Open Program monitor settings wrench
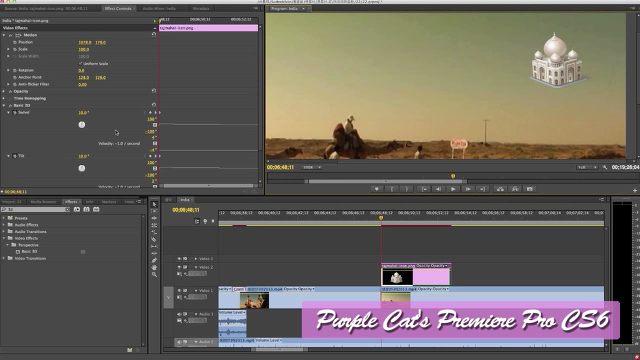The width and height of the screenshot is (640, 360). (605, 167)
